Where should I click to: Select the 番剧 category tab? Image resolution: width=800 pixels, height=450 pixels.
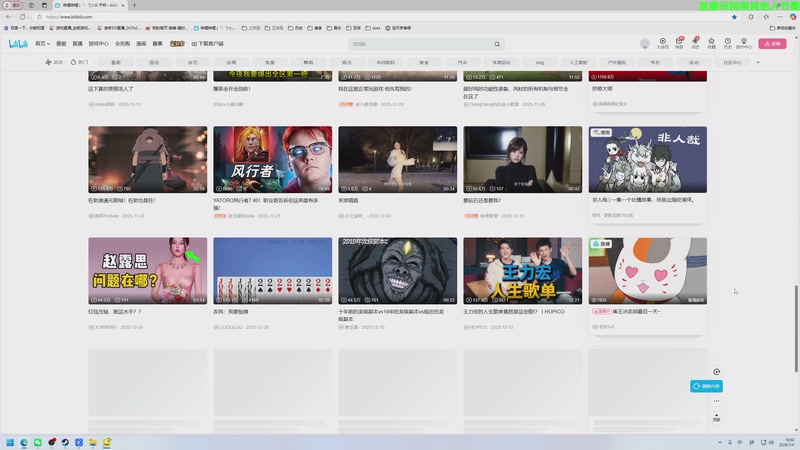[x=116, y=62]
